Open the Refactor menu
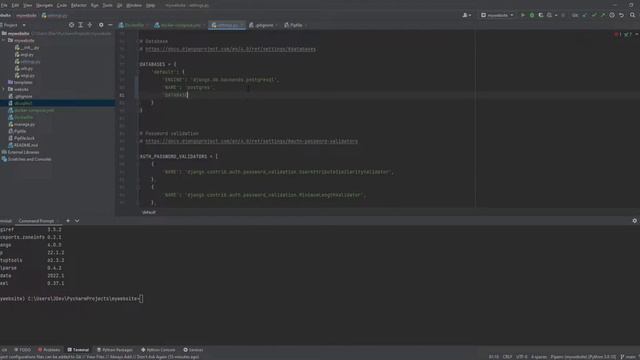Image resolution: width=640 pixels, height=360 pixels. (x=79, y=5)
